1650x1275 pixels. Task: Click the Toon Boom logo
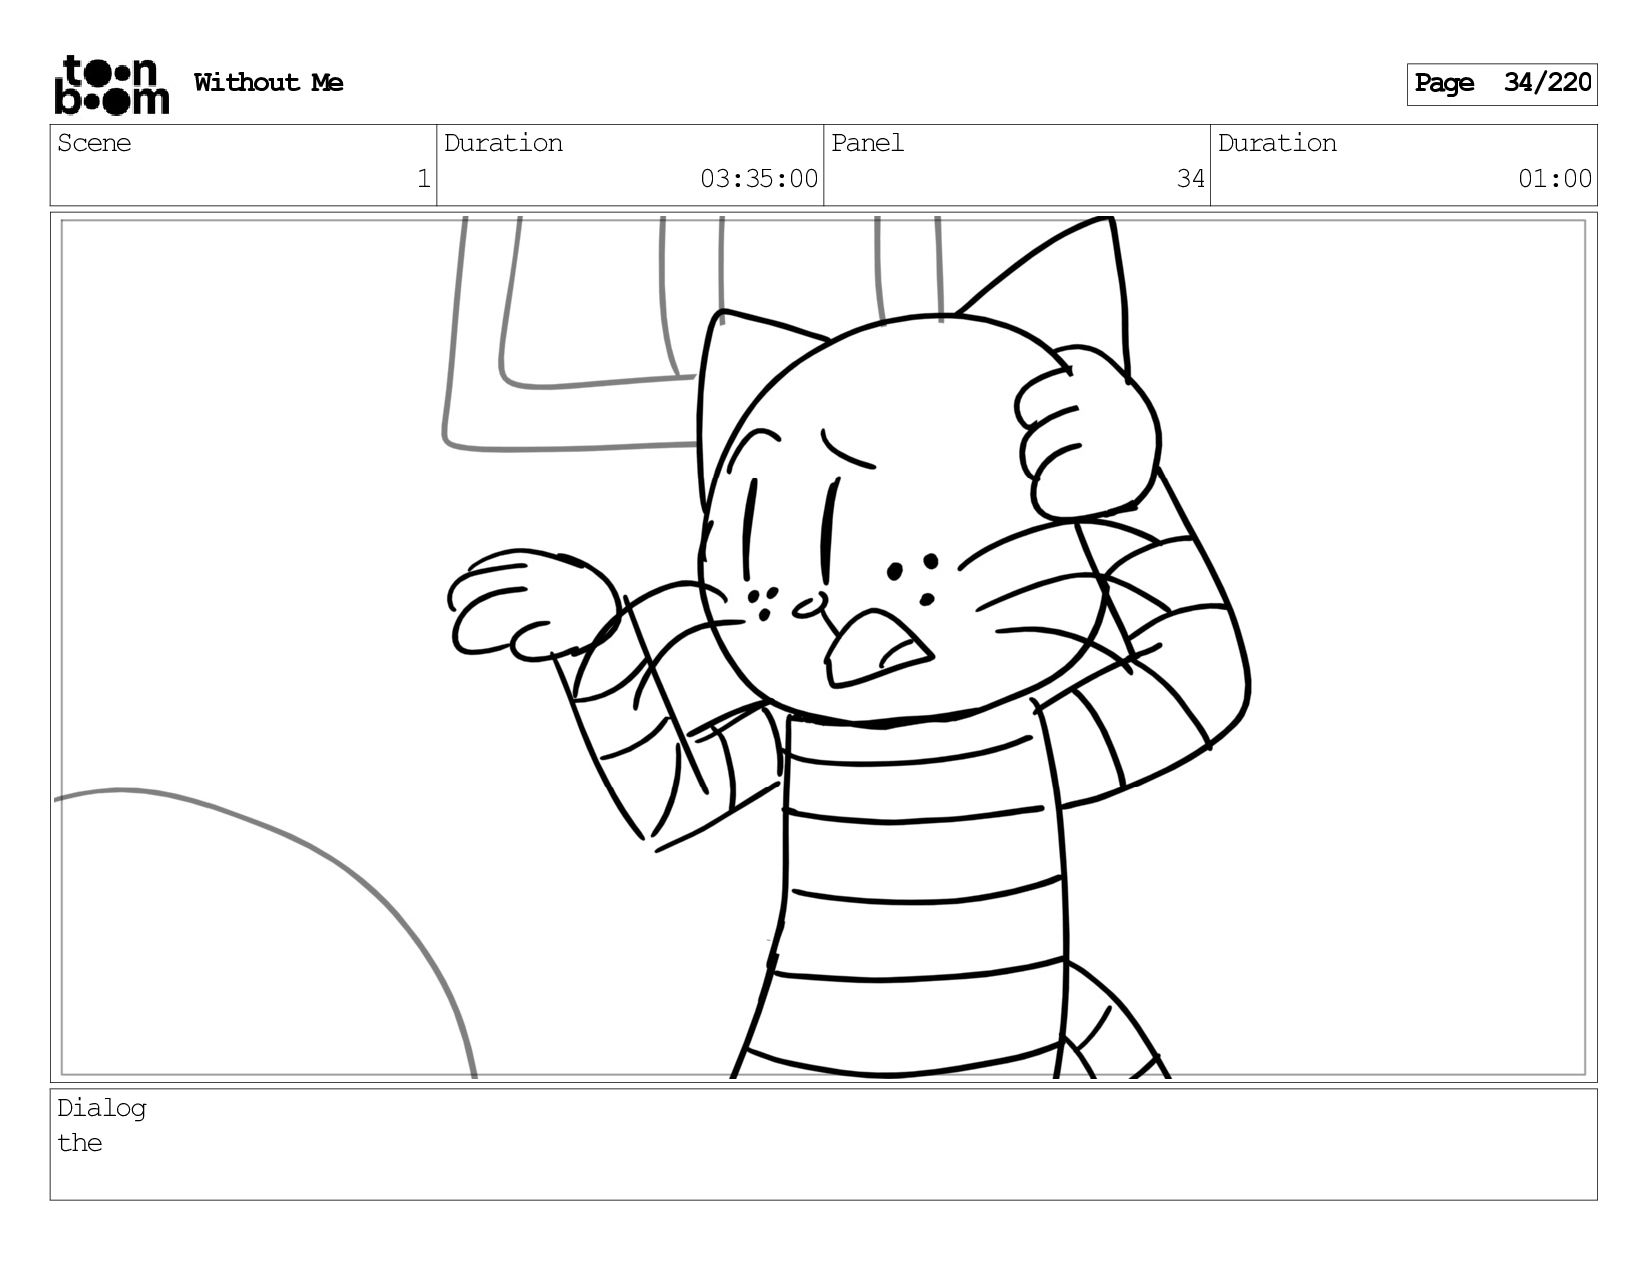tap(111, 85)
